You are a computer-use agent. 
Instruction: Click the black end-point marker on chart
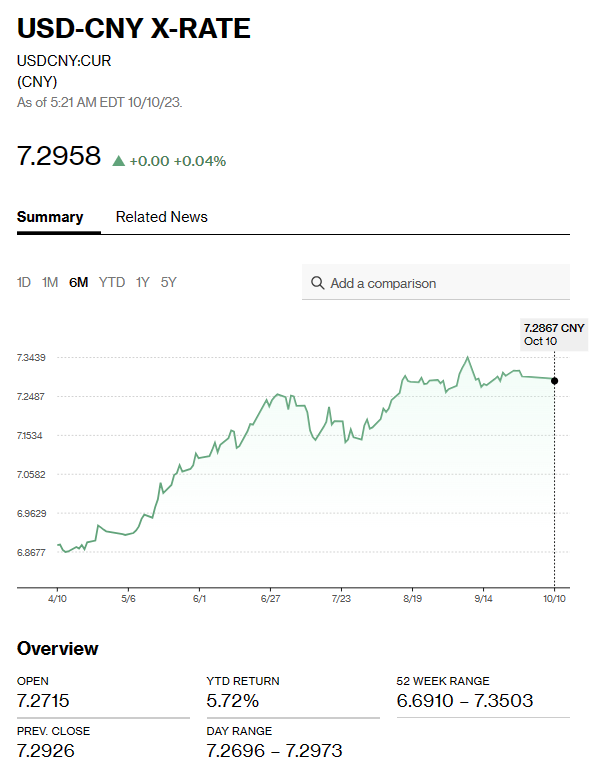click(554, 380)
